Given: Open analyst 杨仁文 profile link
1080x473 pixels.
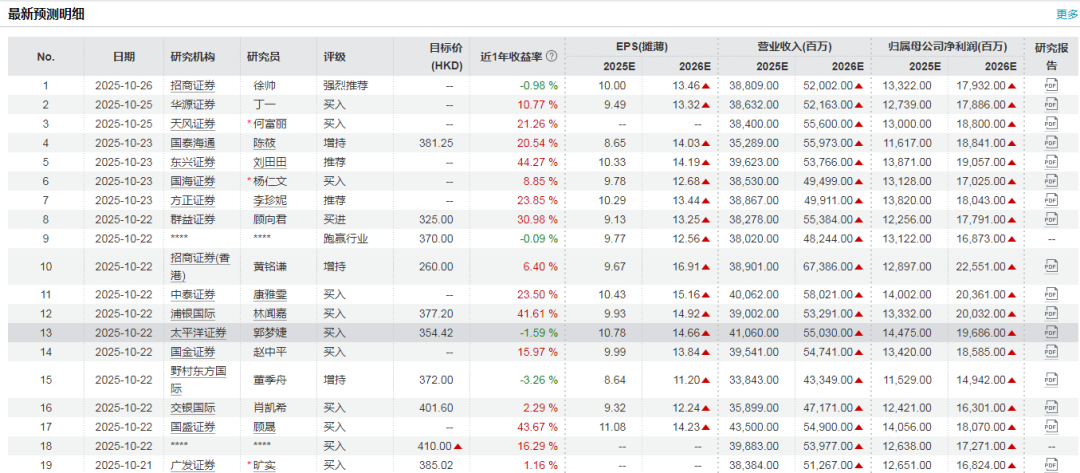Looking at the screenshot, I should (270, 181).
